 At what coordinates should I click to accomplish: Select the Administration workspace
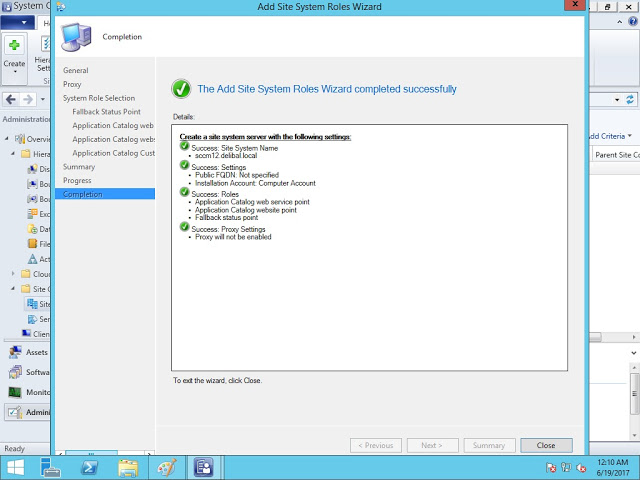pos(28,412)
